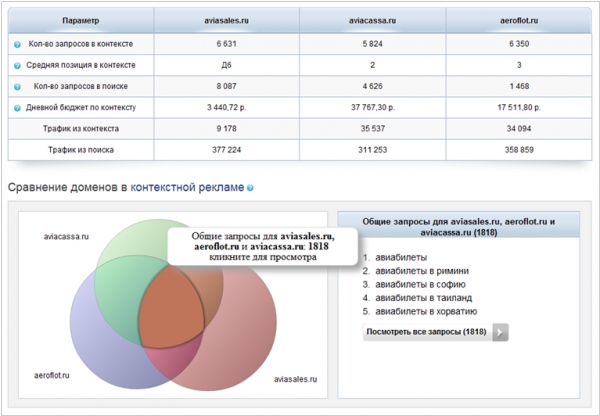Click the value "4 626" cell

(373, 86)
